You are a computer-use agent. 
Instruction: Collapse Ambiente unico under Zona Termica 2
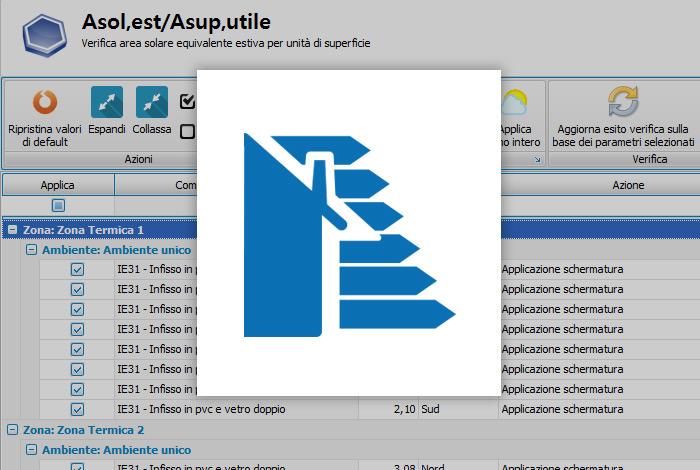tap(31, 449)
